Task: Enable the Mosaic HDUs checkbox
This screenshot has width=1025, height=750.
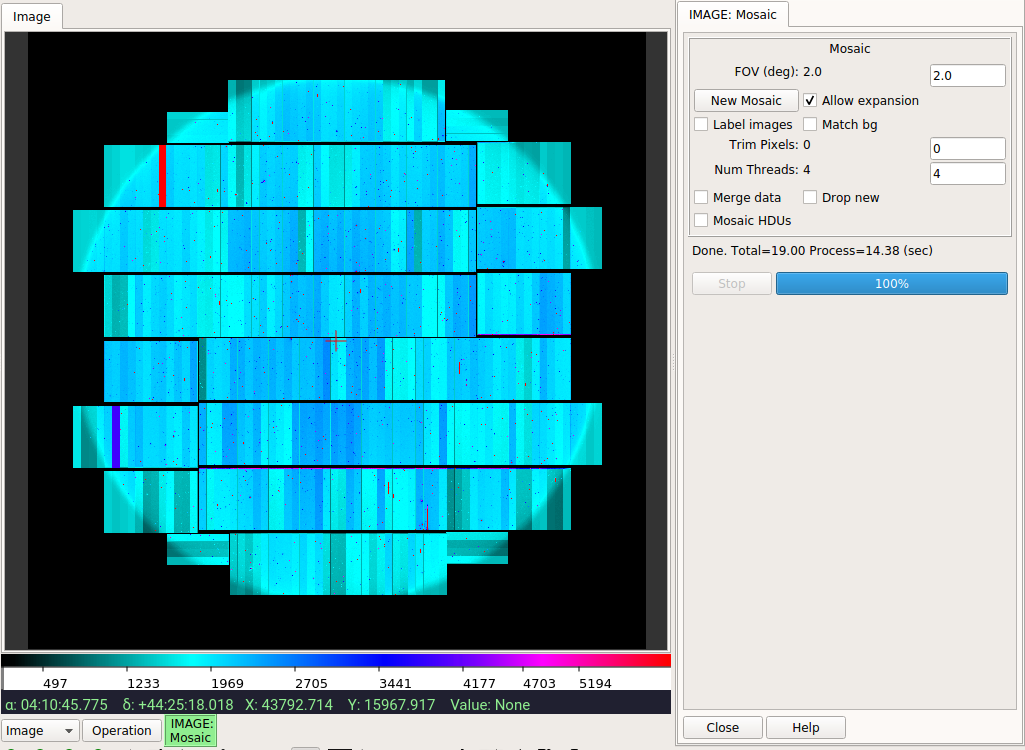Action: click(x=701, y=220)
